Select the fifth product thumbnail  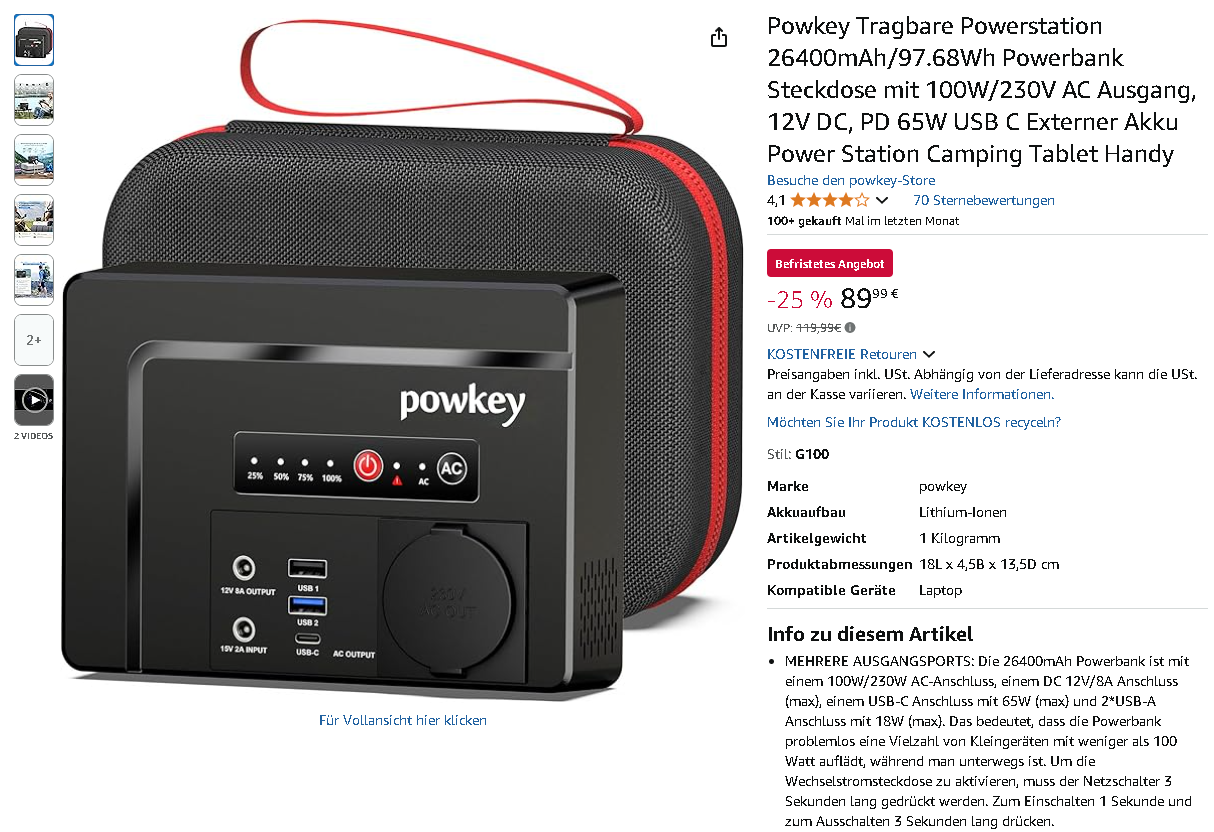click(34, 280)
